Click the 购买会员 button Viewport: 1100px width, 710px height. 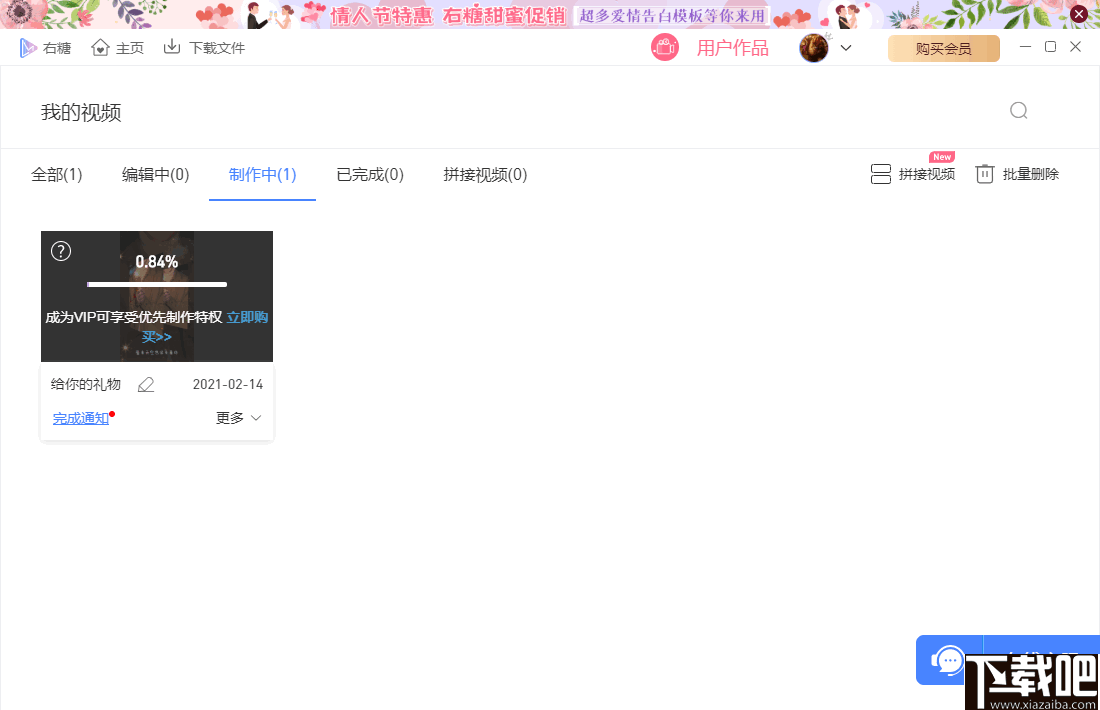click(x=944, y=48)
